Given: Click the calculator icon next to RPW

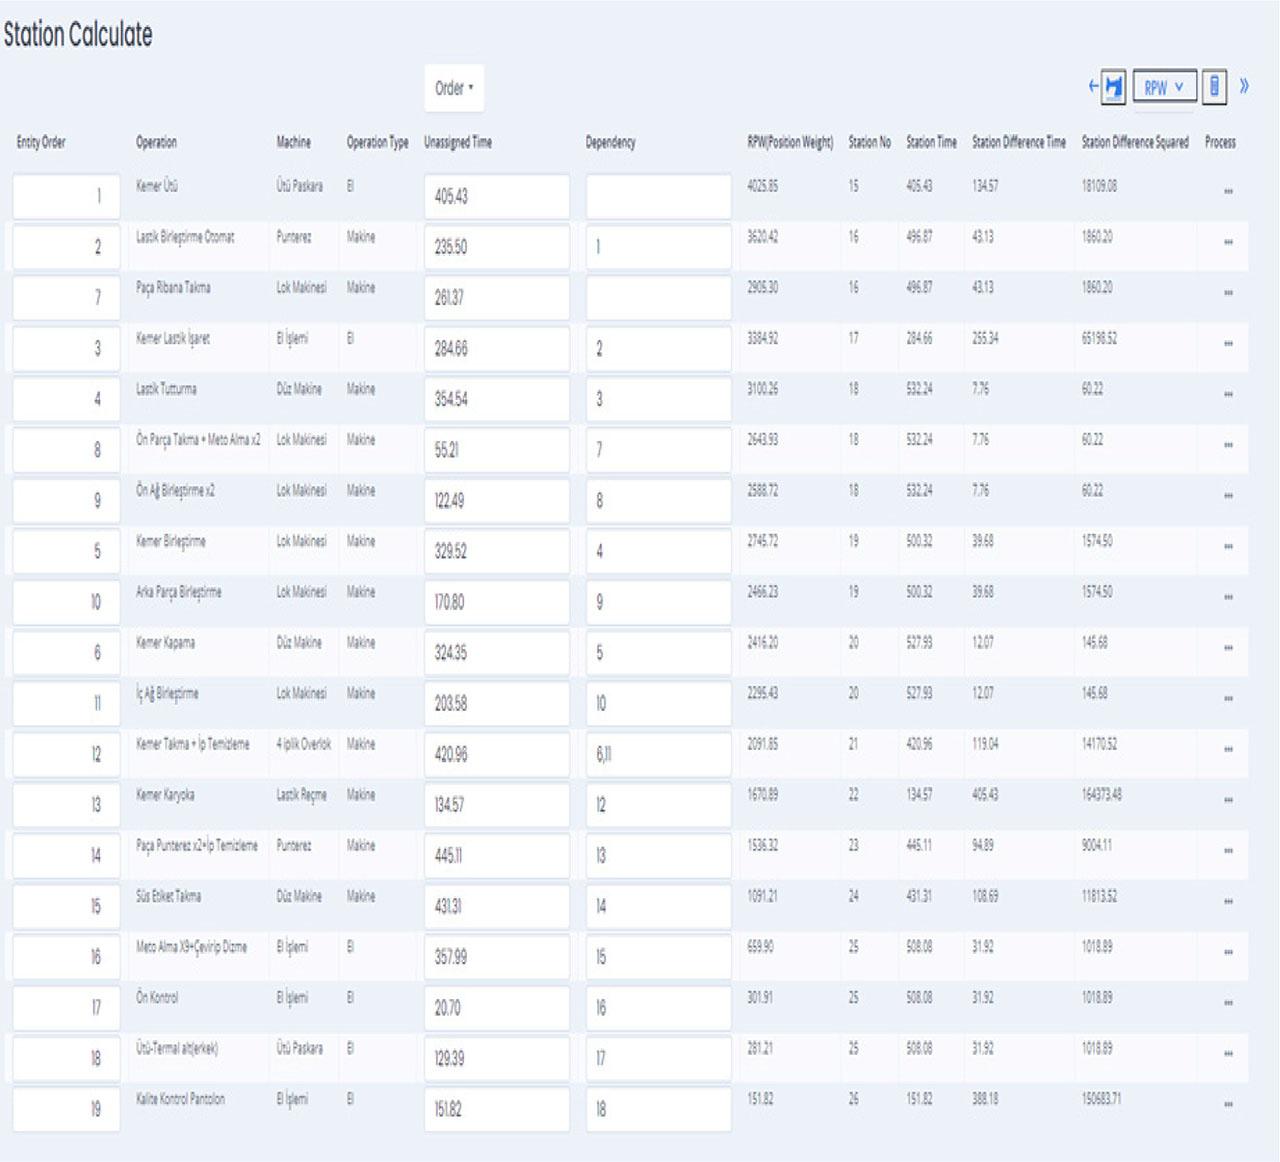Looking at the screenshot, I should point(1214,86).
